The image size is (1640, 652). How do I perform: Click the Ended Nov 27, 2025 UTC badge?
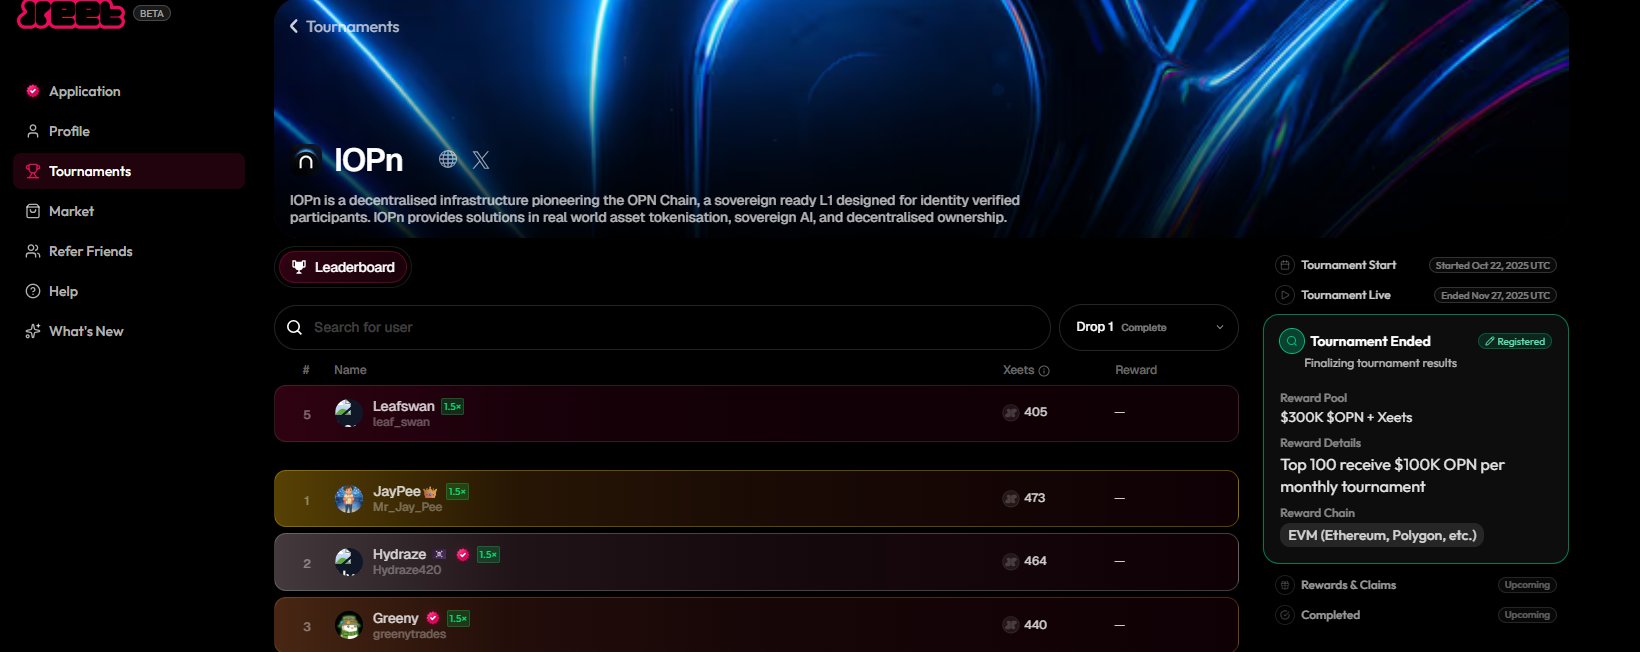pos(1496,296)
